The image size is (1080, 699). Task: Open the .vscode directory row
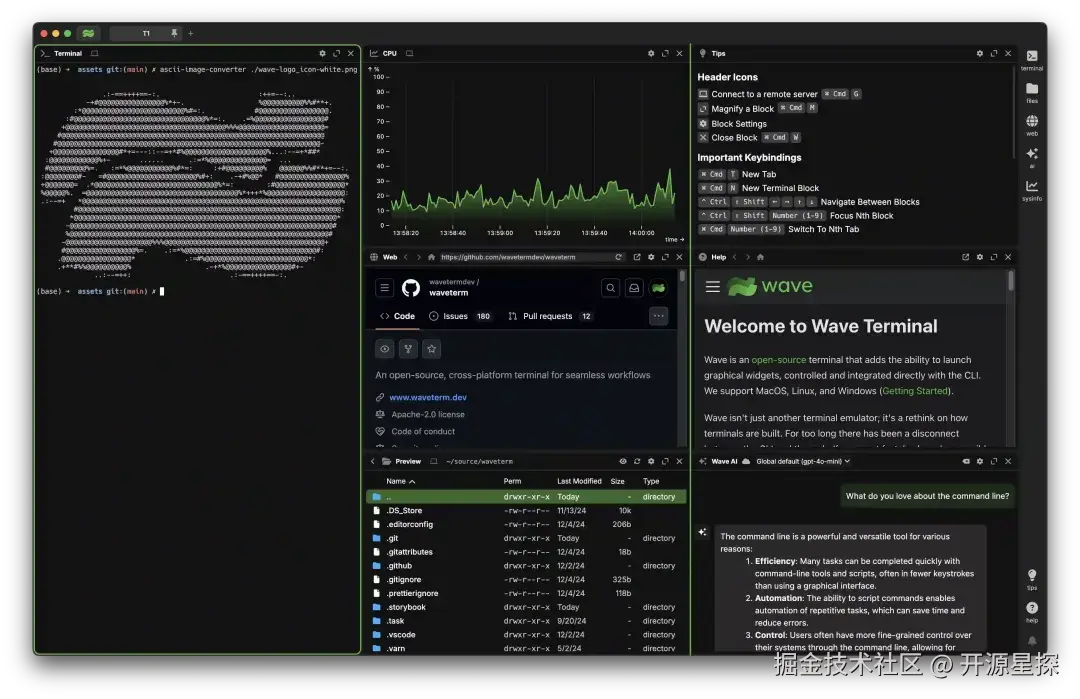(526, 634)
